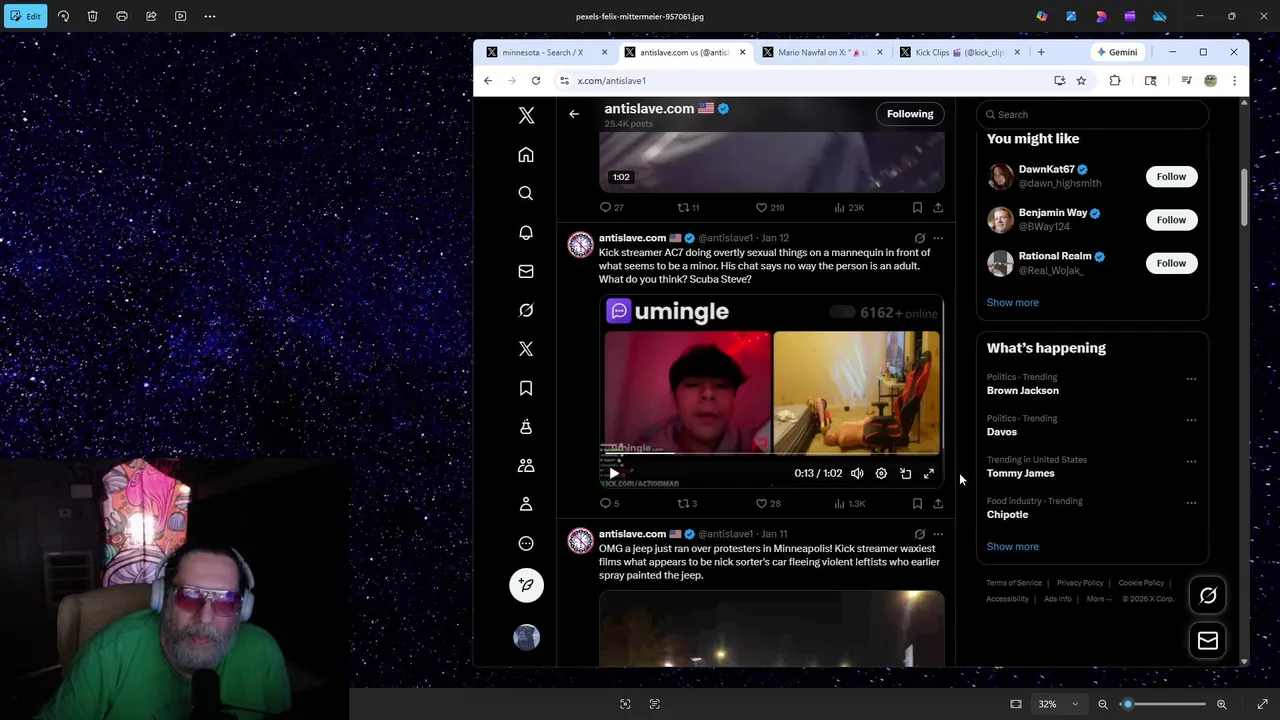Print the image in Photos
This screenshot has width=1280, height=720.
tap(122, 16)
